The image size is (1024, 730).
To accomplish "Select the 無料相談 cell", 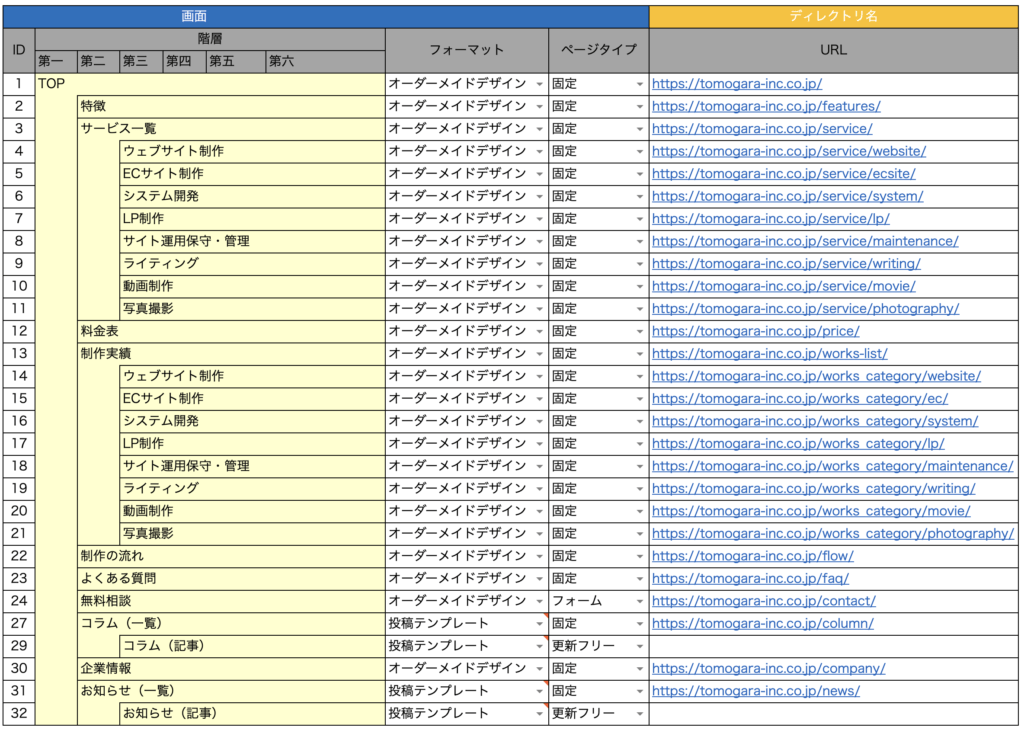I will [231, 601].
